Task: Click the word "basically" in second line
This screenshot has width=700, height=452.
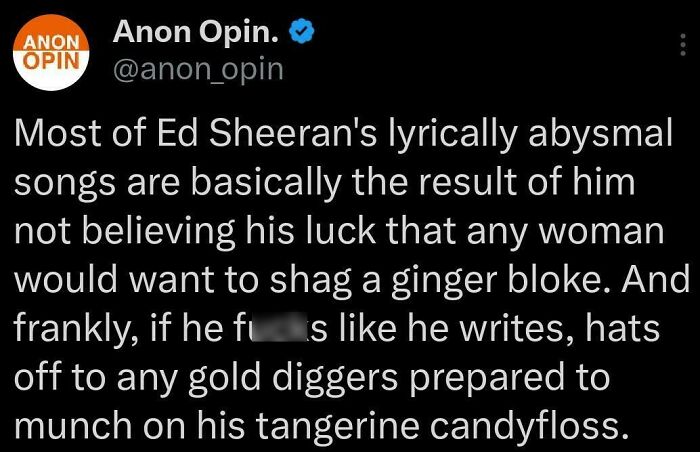Action: tap(266, 184)
